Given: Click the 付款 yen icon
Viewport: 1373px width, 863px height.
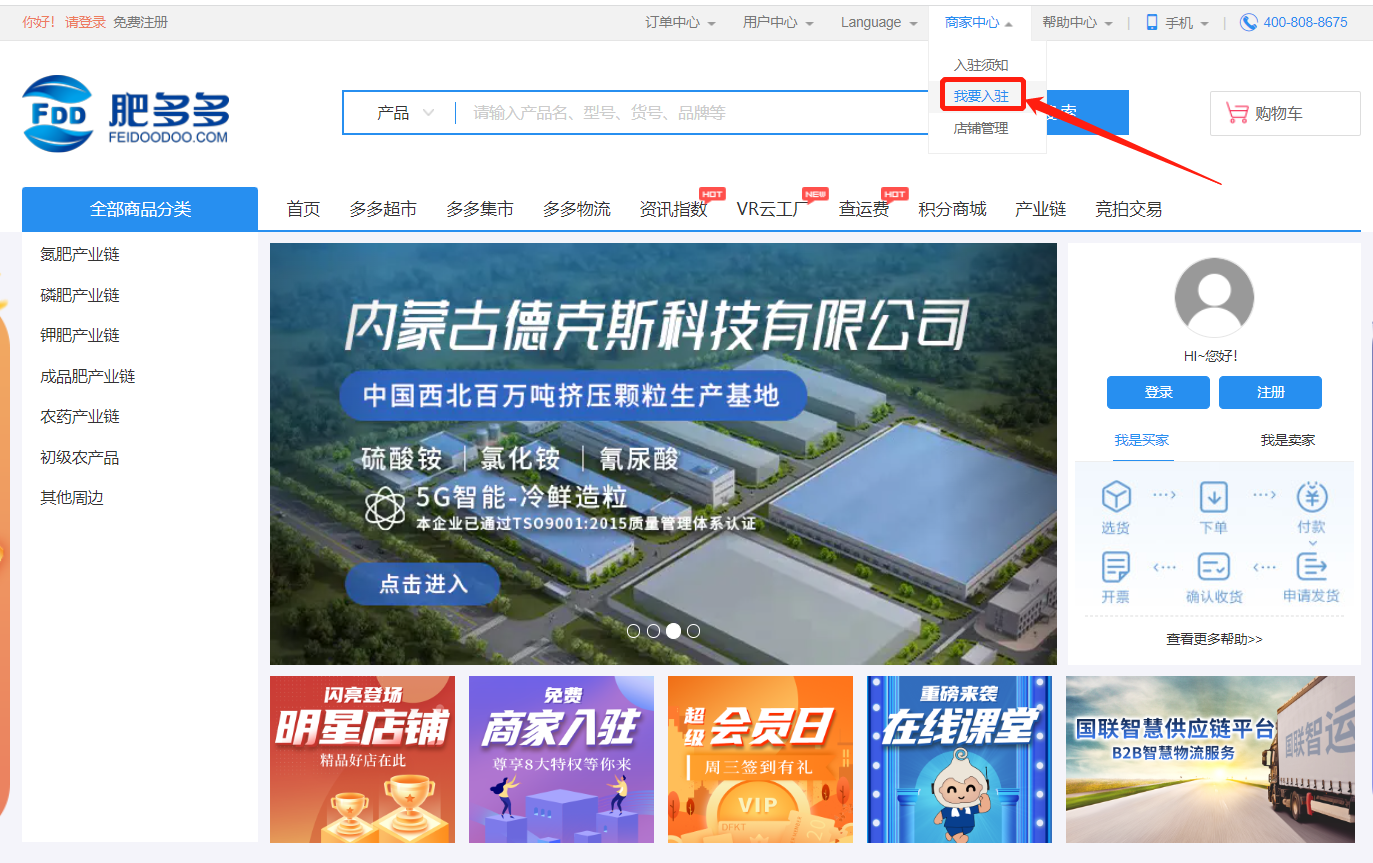Looking at the screenshot, I should (x=1312, y=496).
